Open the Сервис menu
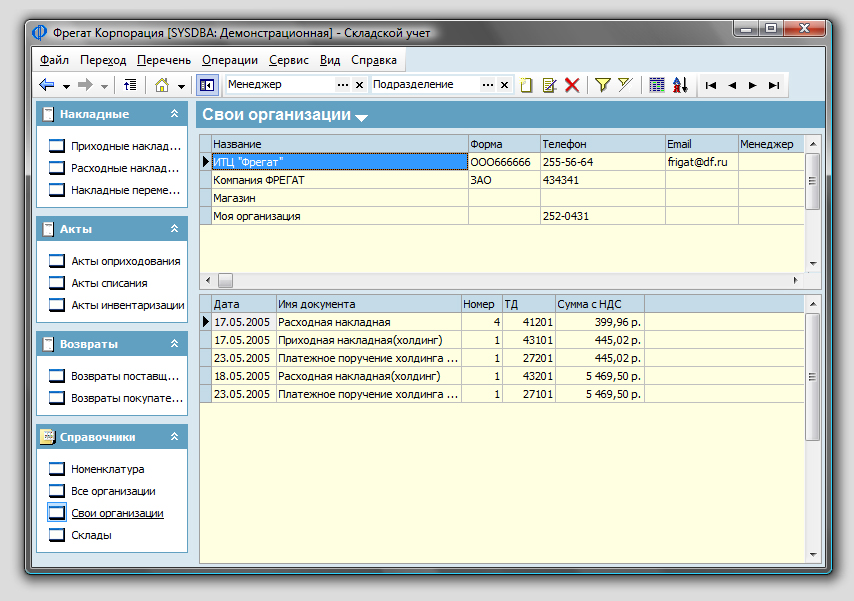The width and height of the screenshot is (854, 601). click(x=288, y=60)
